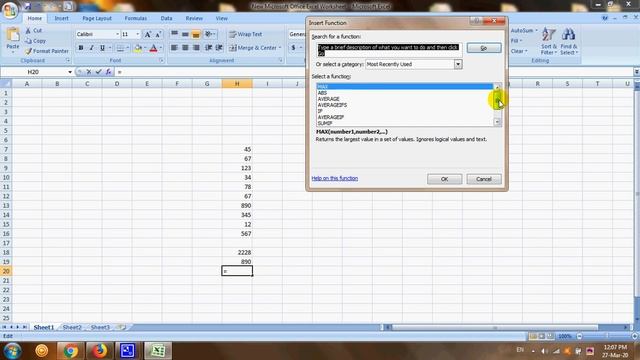Open the Clipboard dialog launcher
640x360 pixels.
(x=68, y=60)
